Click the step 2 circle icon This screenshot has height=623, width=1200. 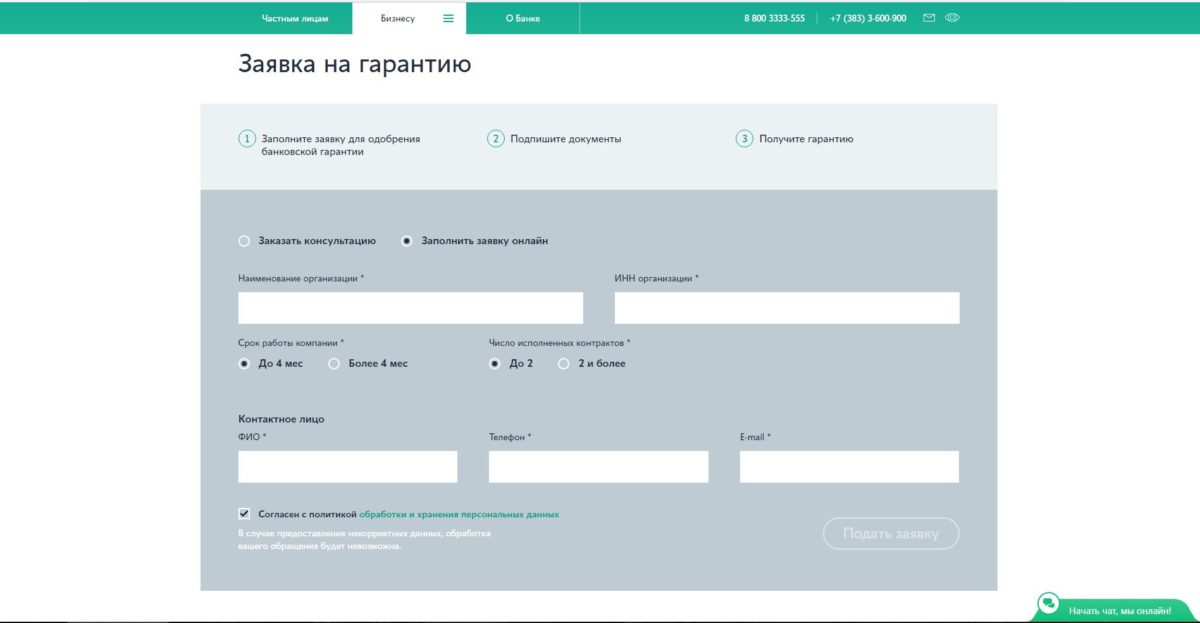pos(496,139)
